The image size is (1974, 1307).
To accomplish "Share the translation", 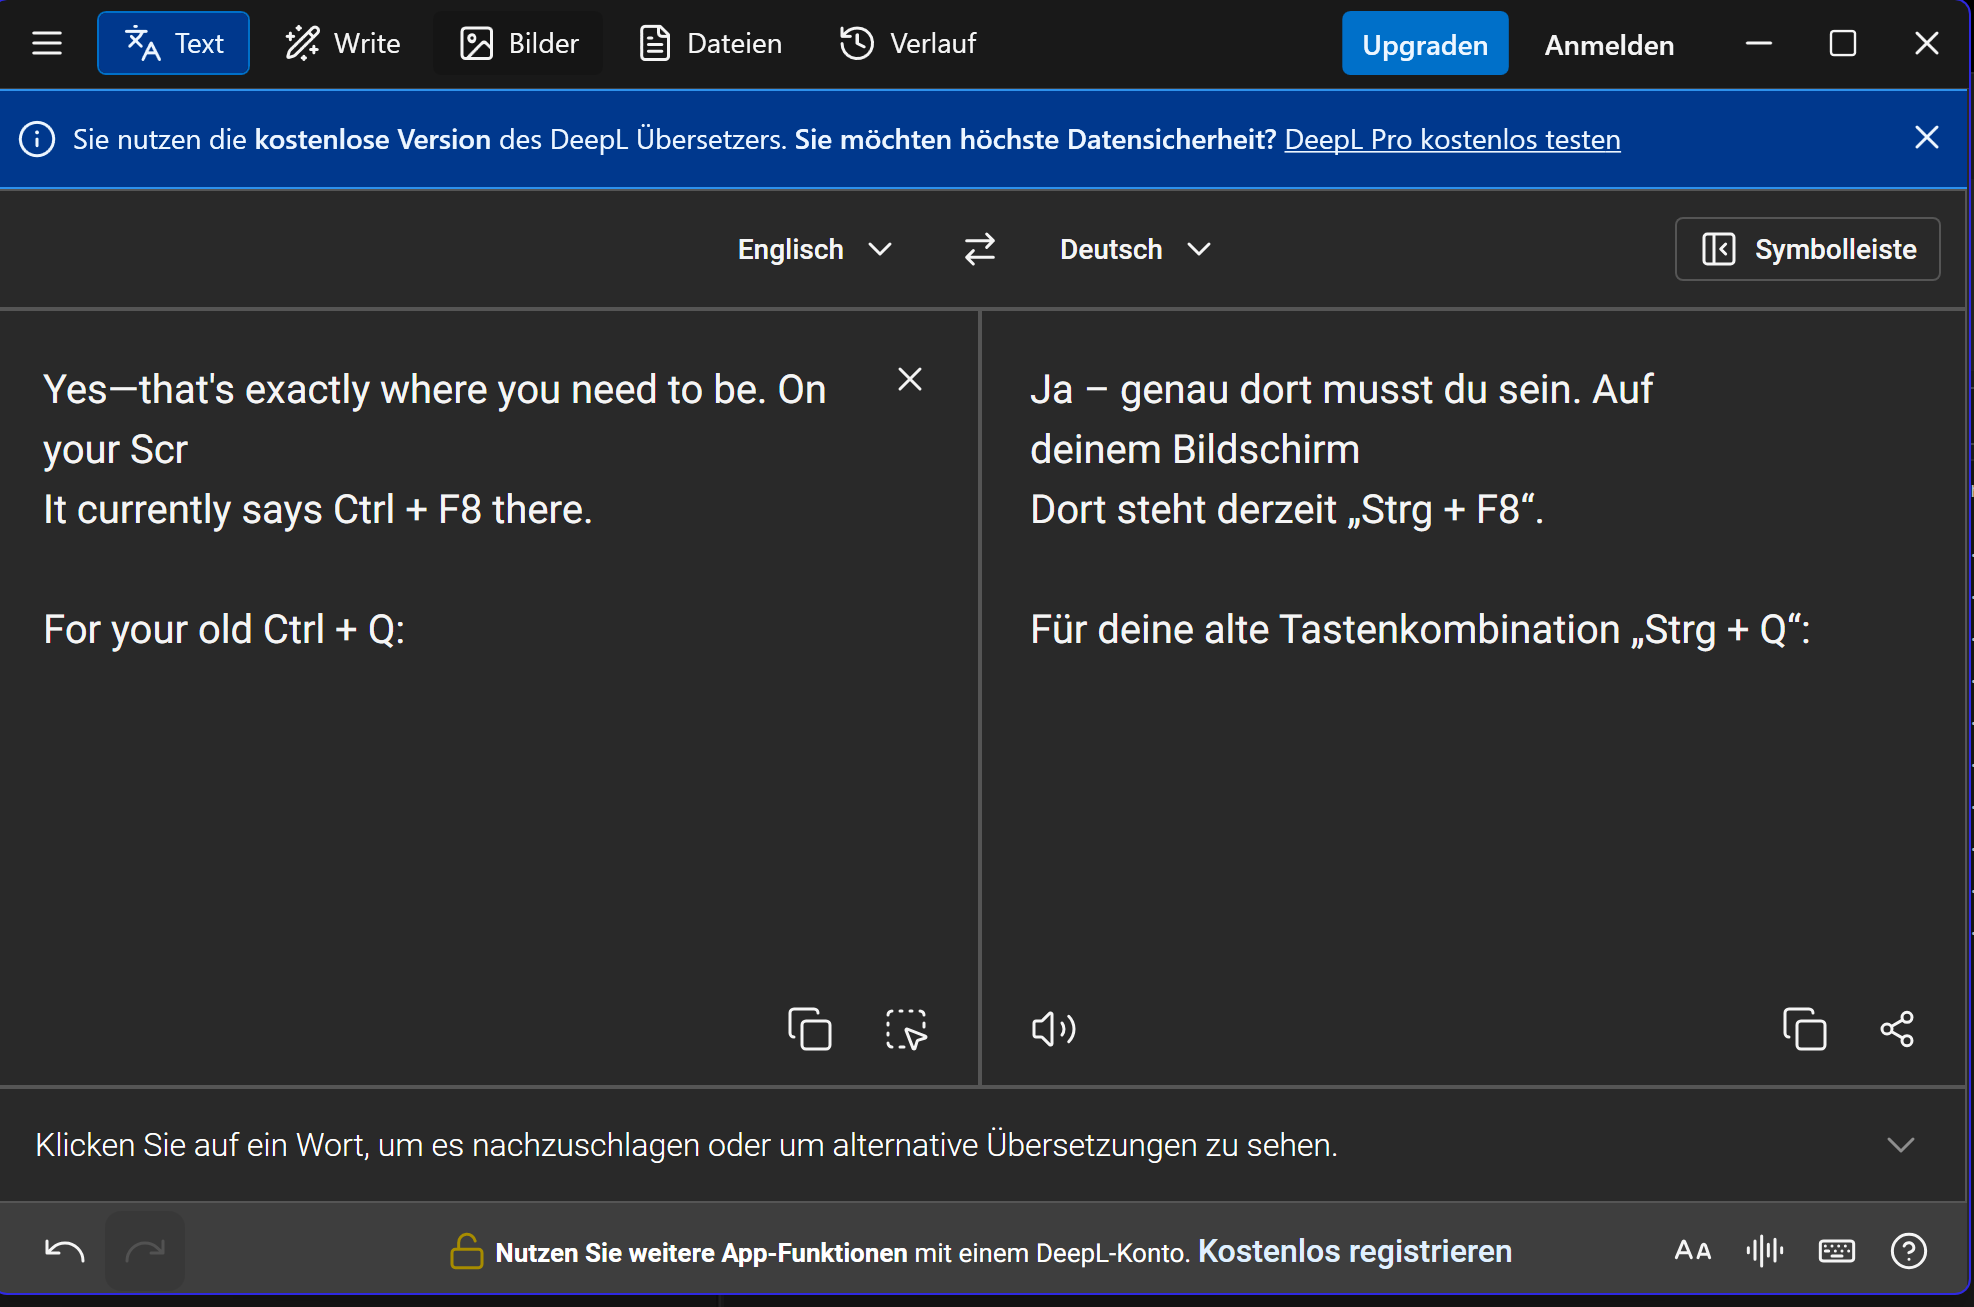I will point(1897,1029).
